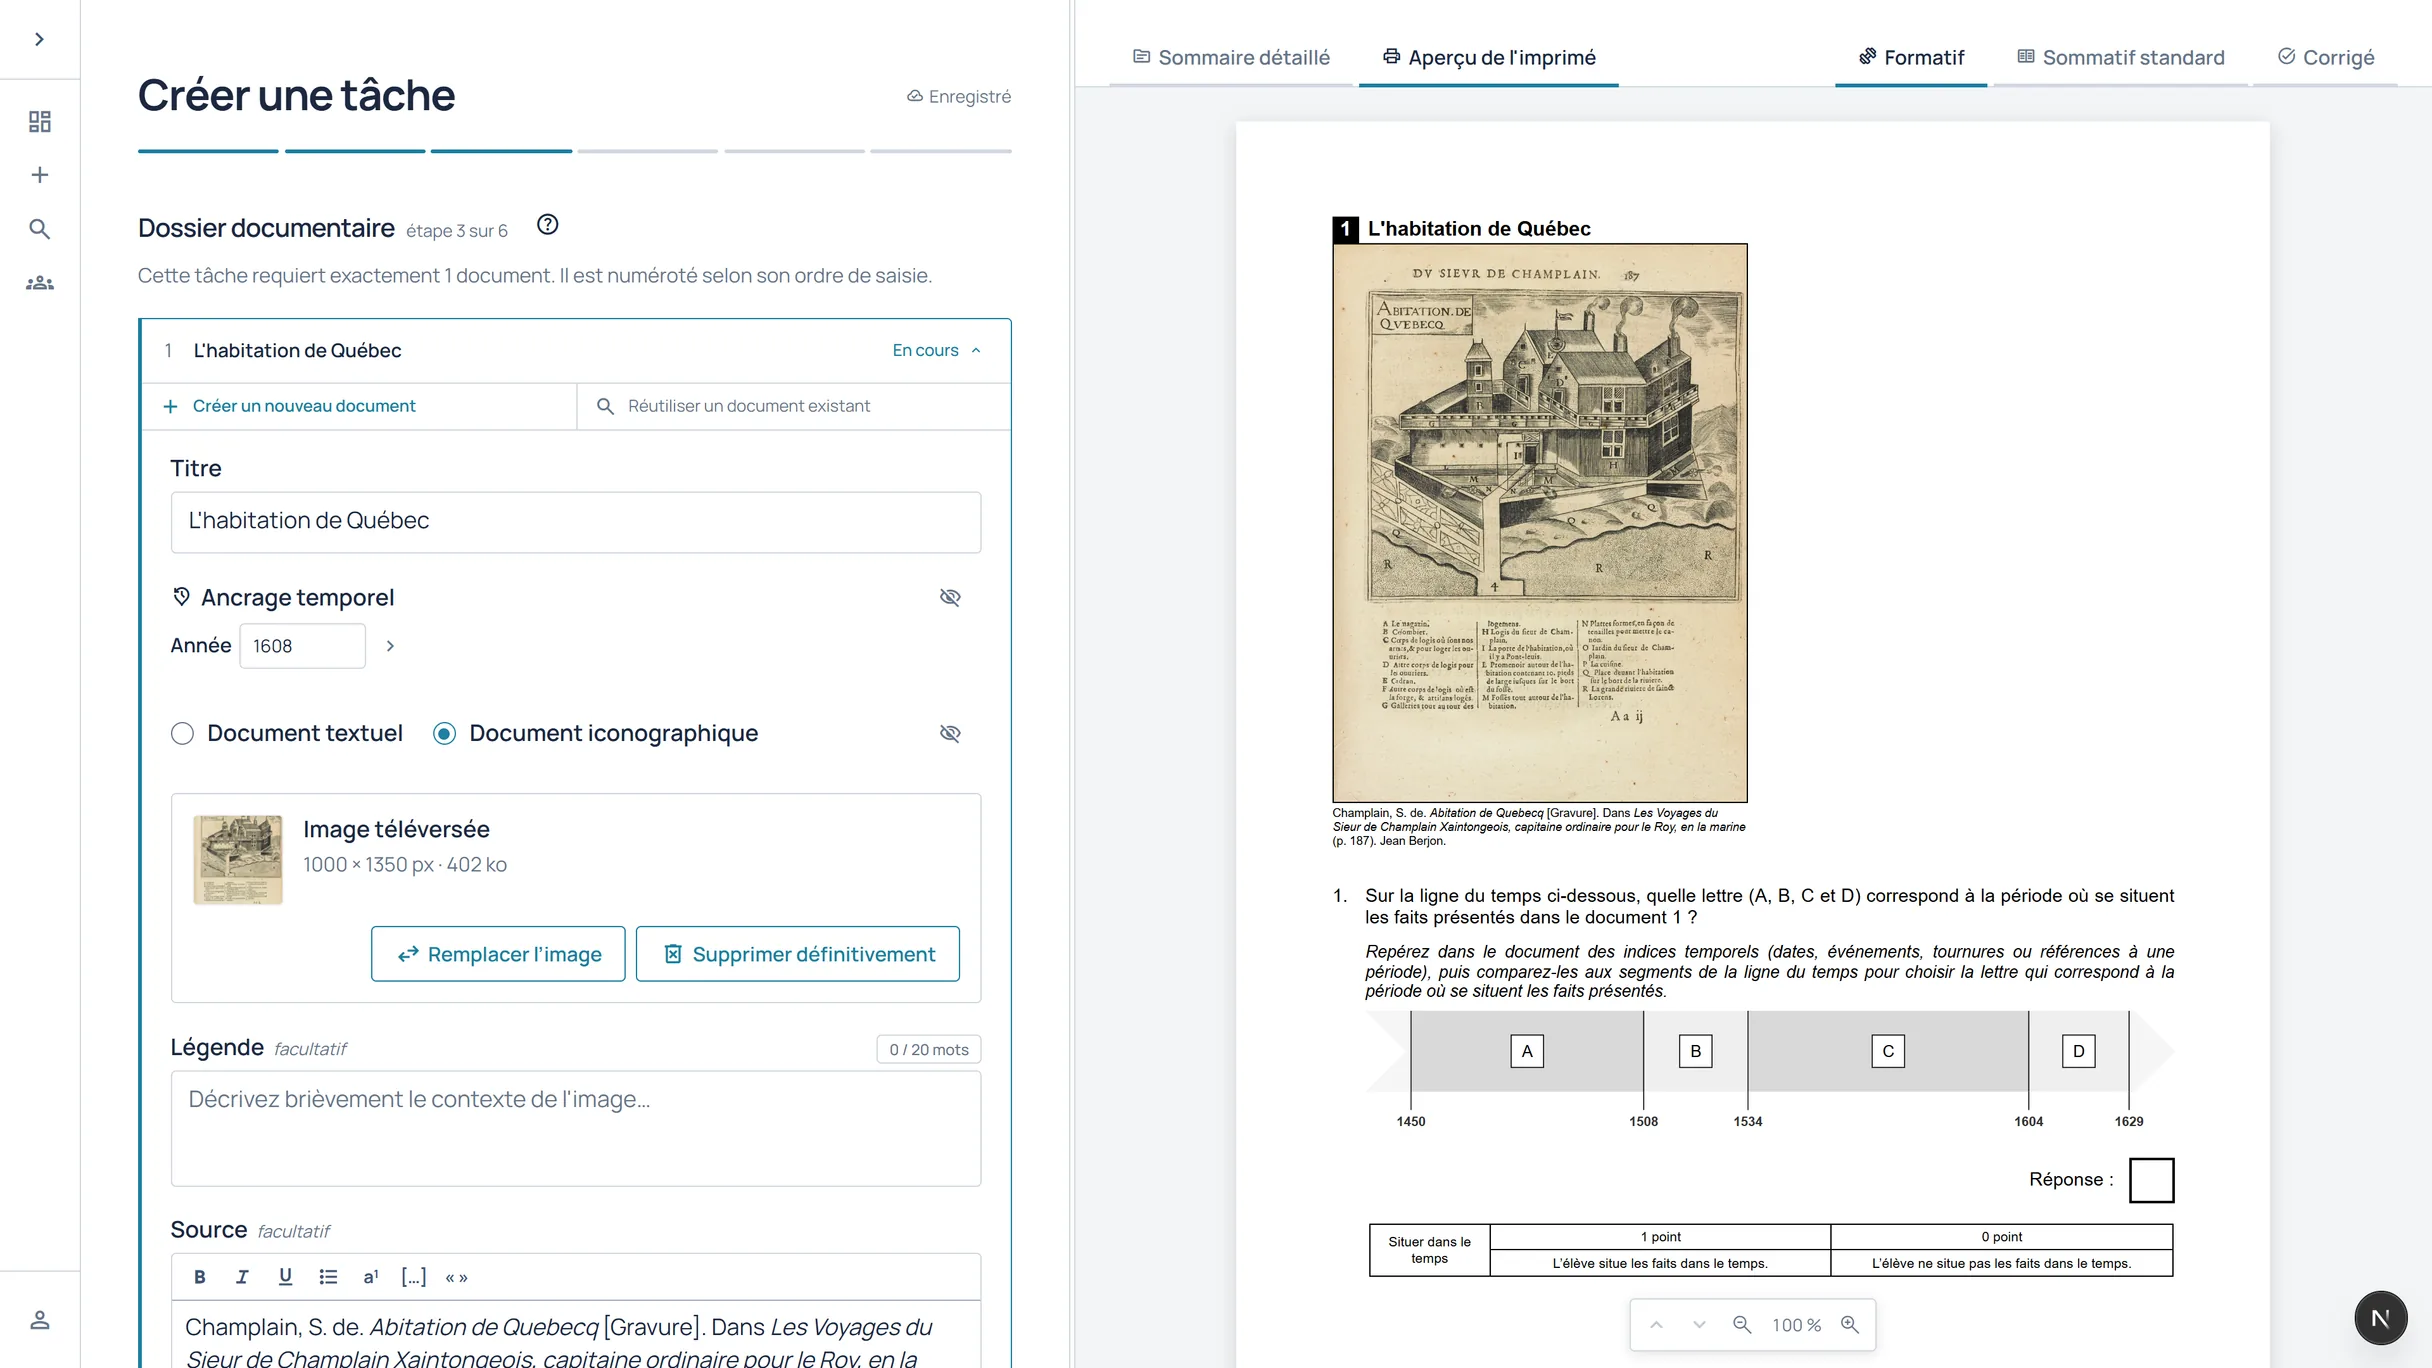Viewport: 2432px width, 1368px height.
Task: Go to next page arrow
Action: click(1699, 1325)
